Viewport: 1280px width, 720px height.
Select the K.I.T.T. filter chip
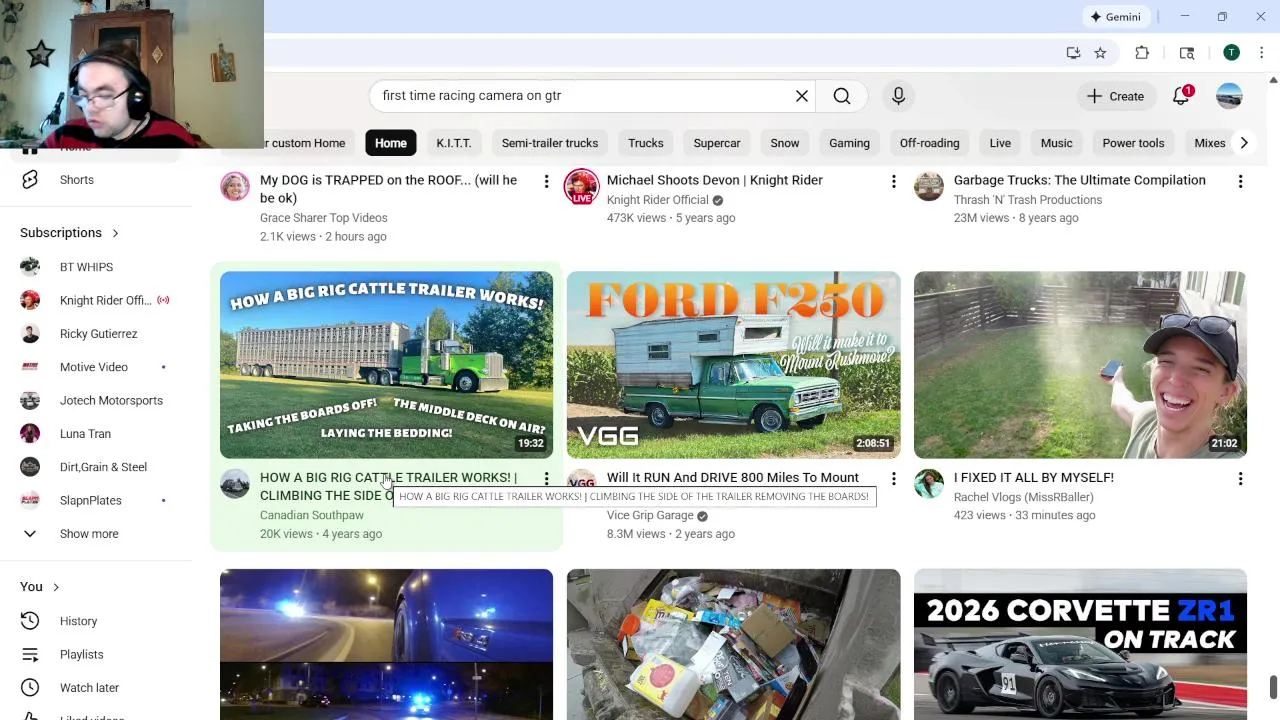453,143
